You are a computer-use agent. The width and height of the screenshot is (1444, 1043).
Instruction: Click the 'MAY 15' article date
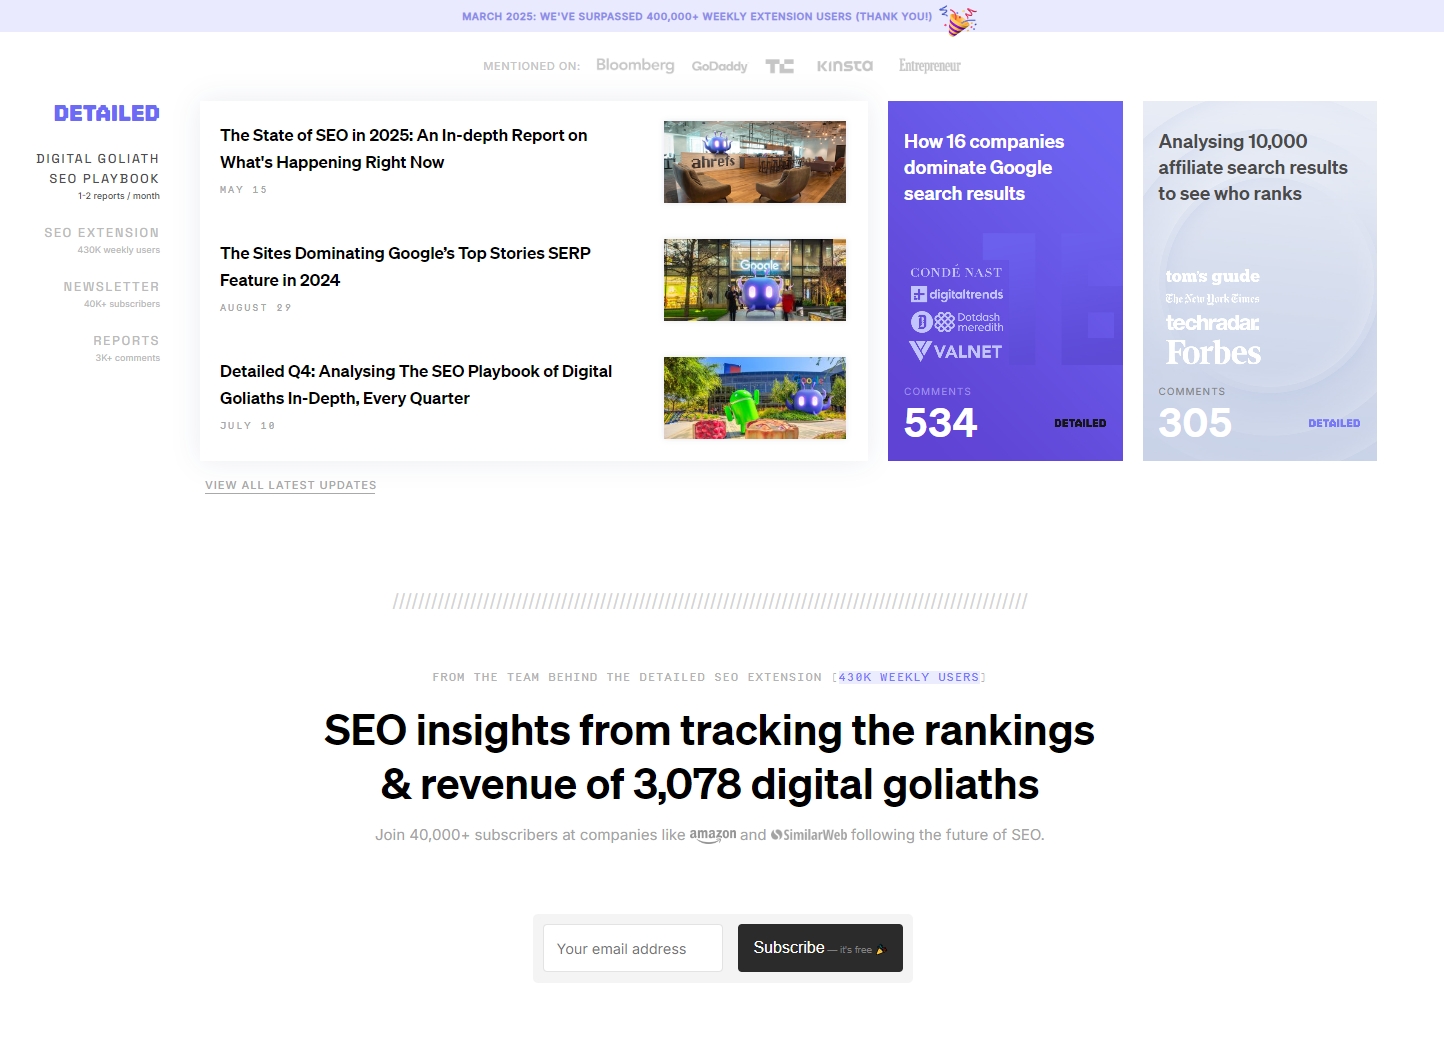(x=244, y=190)
